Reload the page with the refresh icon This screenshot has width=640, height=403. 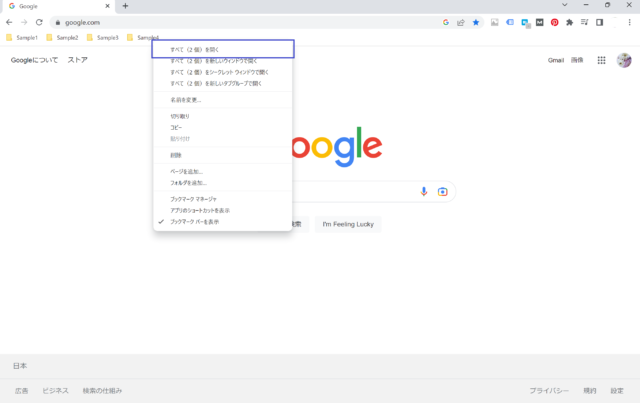click(x=39, y=22)
